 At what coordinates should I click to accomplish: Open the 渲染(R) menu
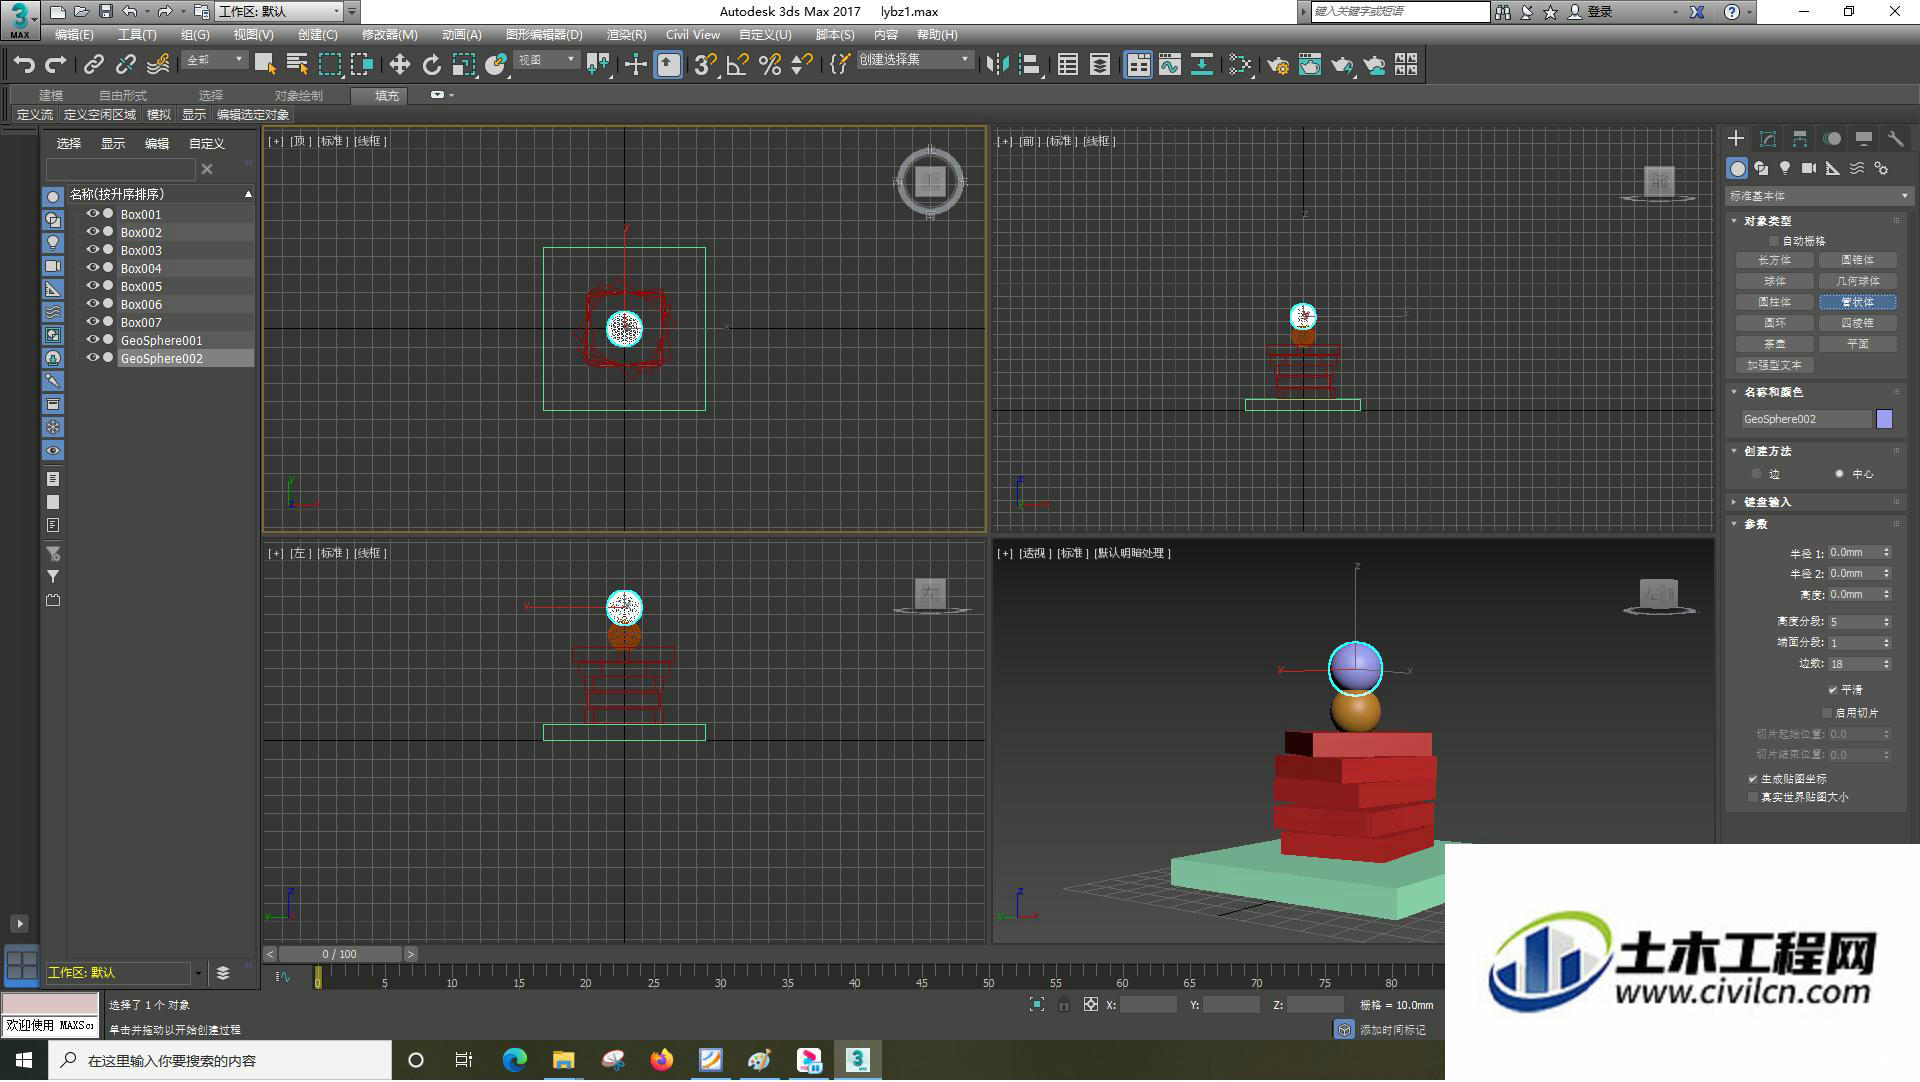[x=626, y=35]
